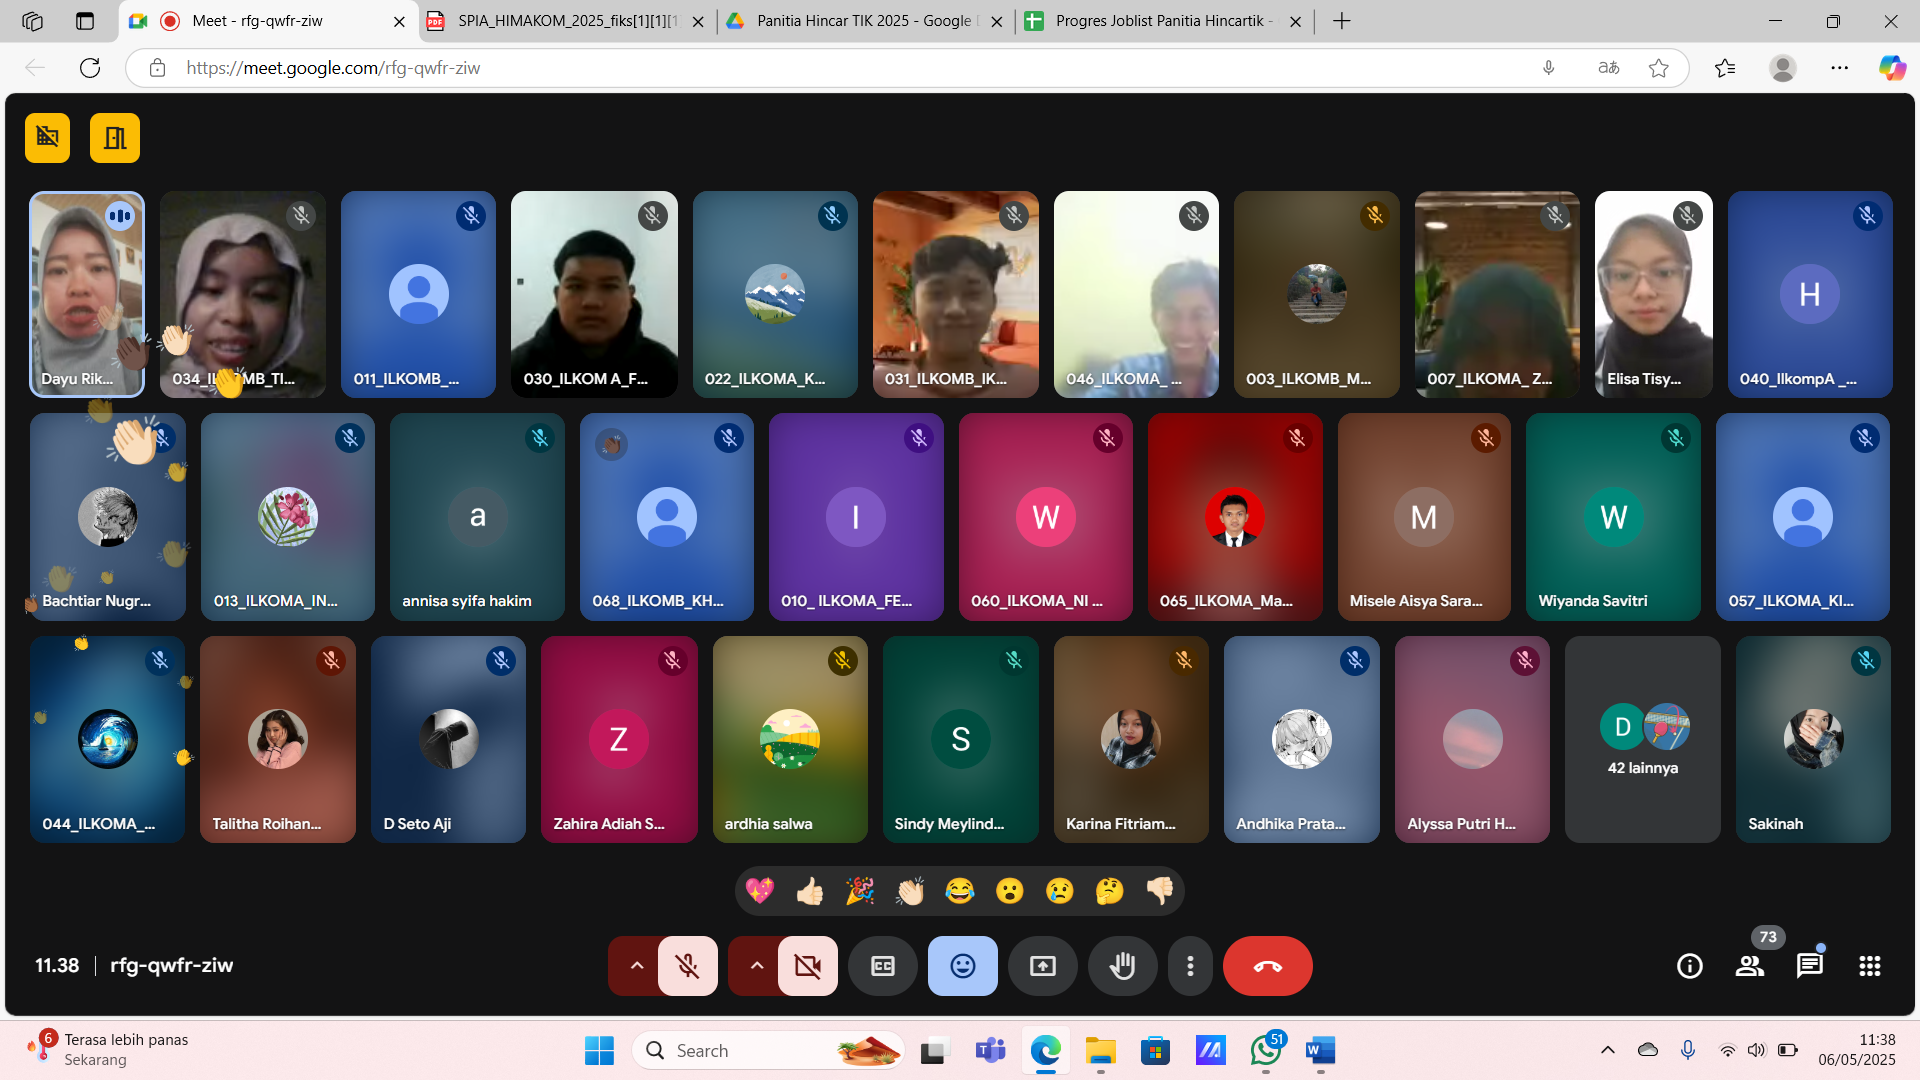Image resolution: width=1920 pixels, height=1080 pixels.
Task: Open the meeting details info icon
Action: pyautogui.click(x=1690, y=966)
